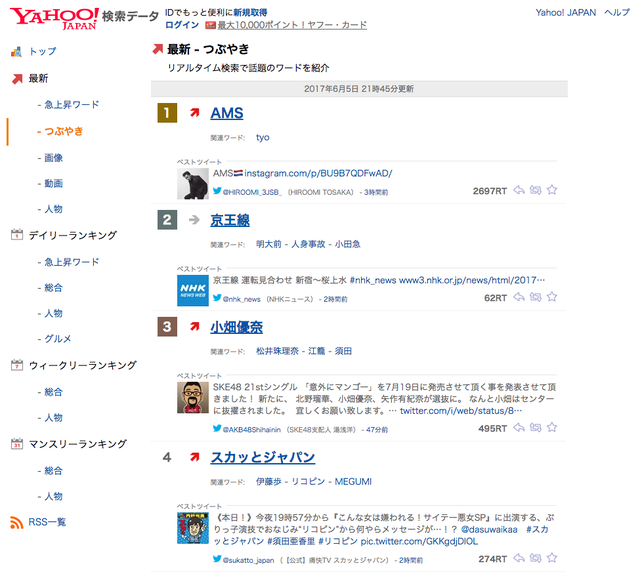Click 新規取得 link in header
The image size is (640, 574).
pos(250,13)
